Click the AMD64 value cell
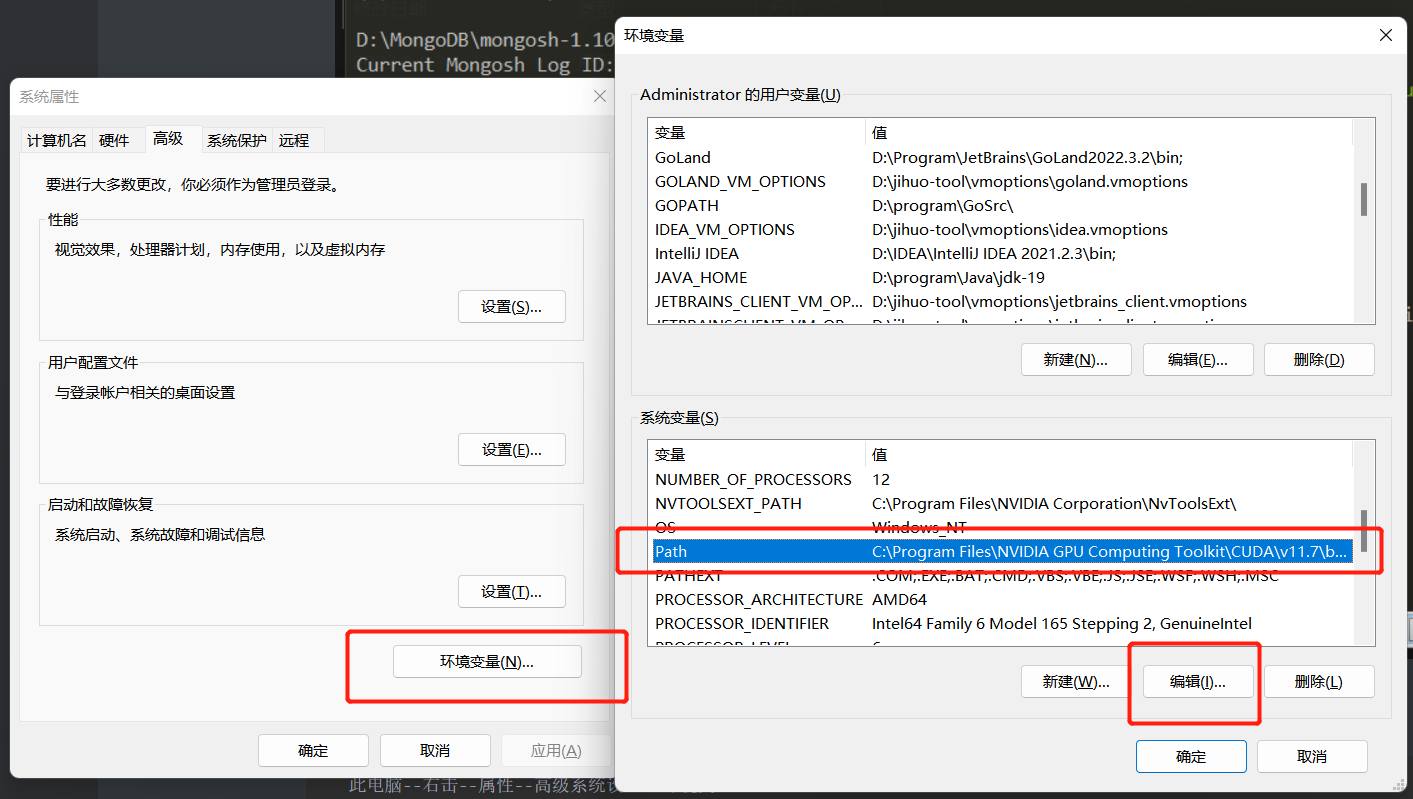This screenshot has width=1413, height=799. [x=900, y=600]
